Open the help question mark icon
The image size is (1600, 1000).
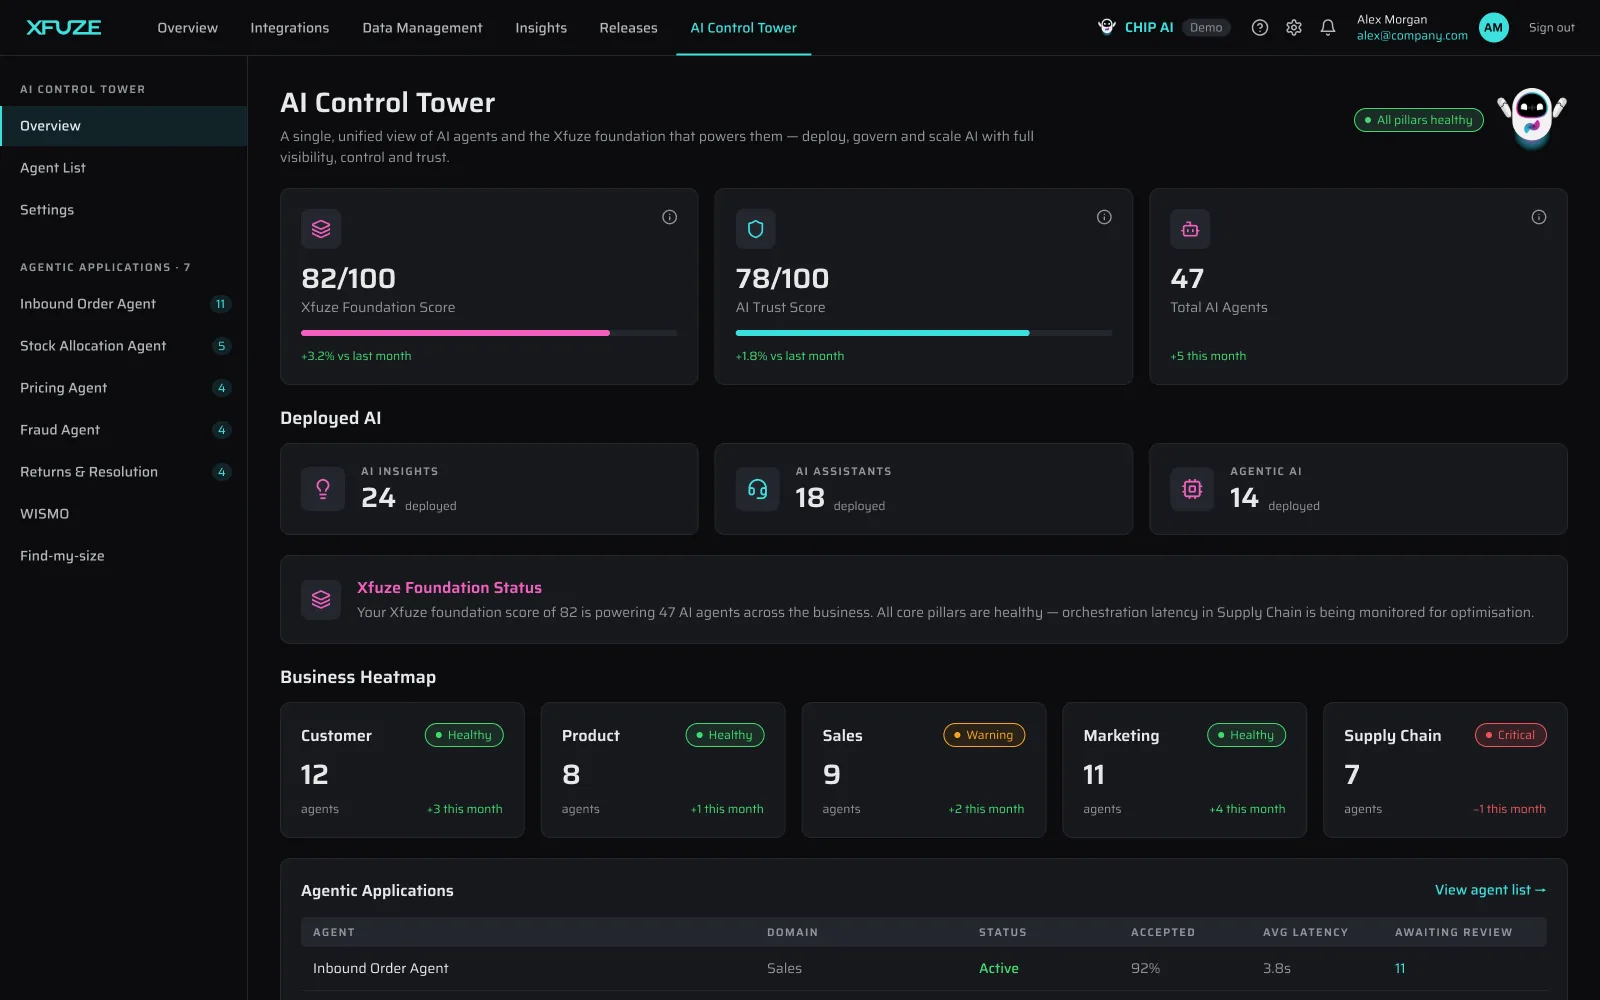[x=1260, y=28]
